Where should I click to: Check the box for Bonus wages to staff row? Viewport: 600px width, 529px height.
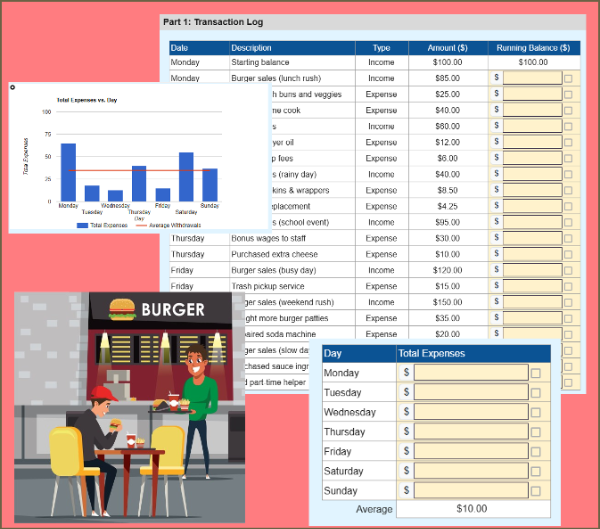(568, 239)
